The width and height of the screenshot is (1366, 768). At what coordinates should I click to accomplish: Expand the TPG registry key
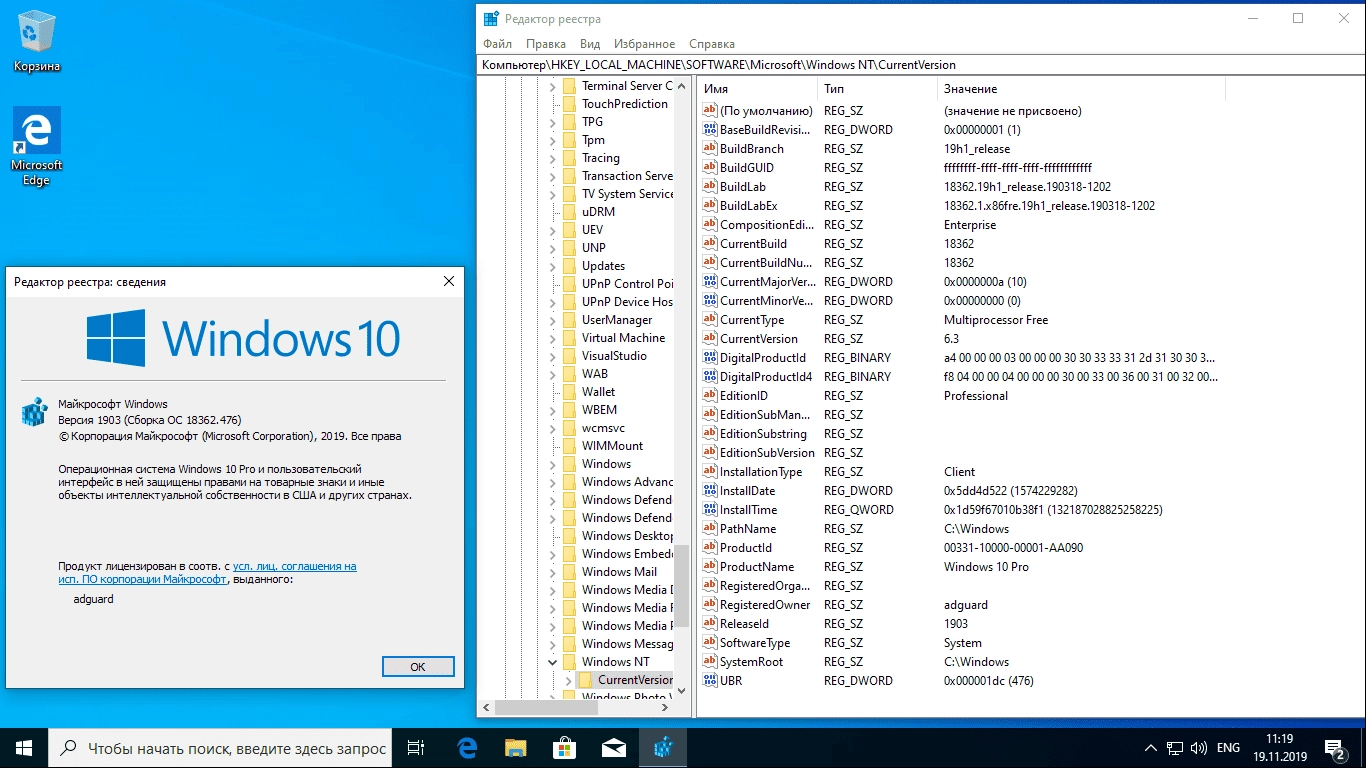pos(552,121)
